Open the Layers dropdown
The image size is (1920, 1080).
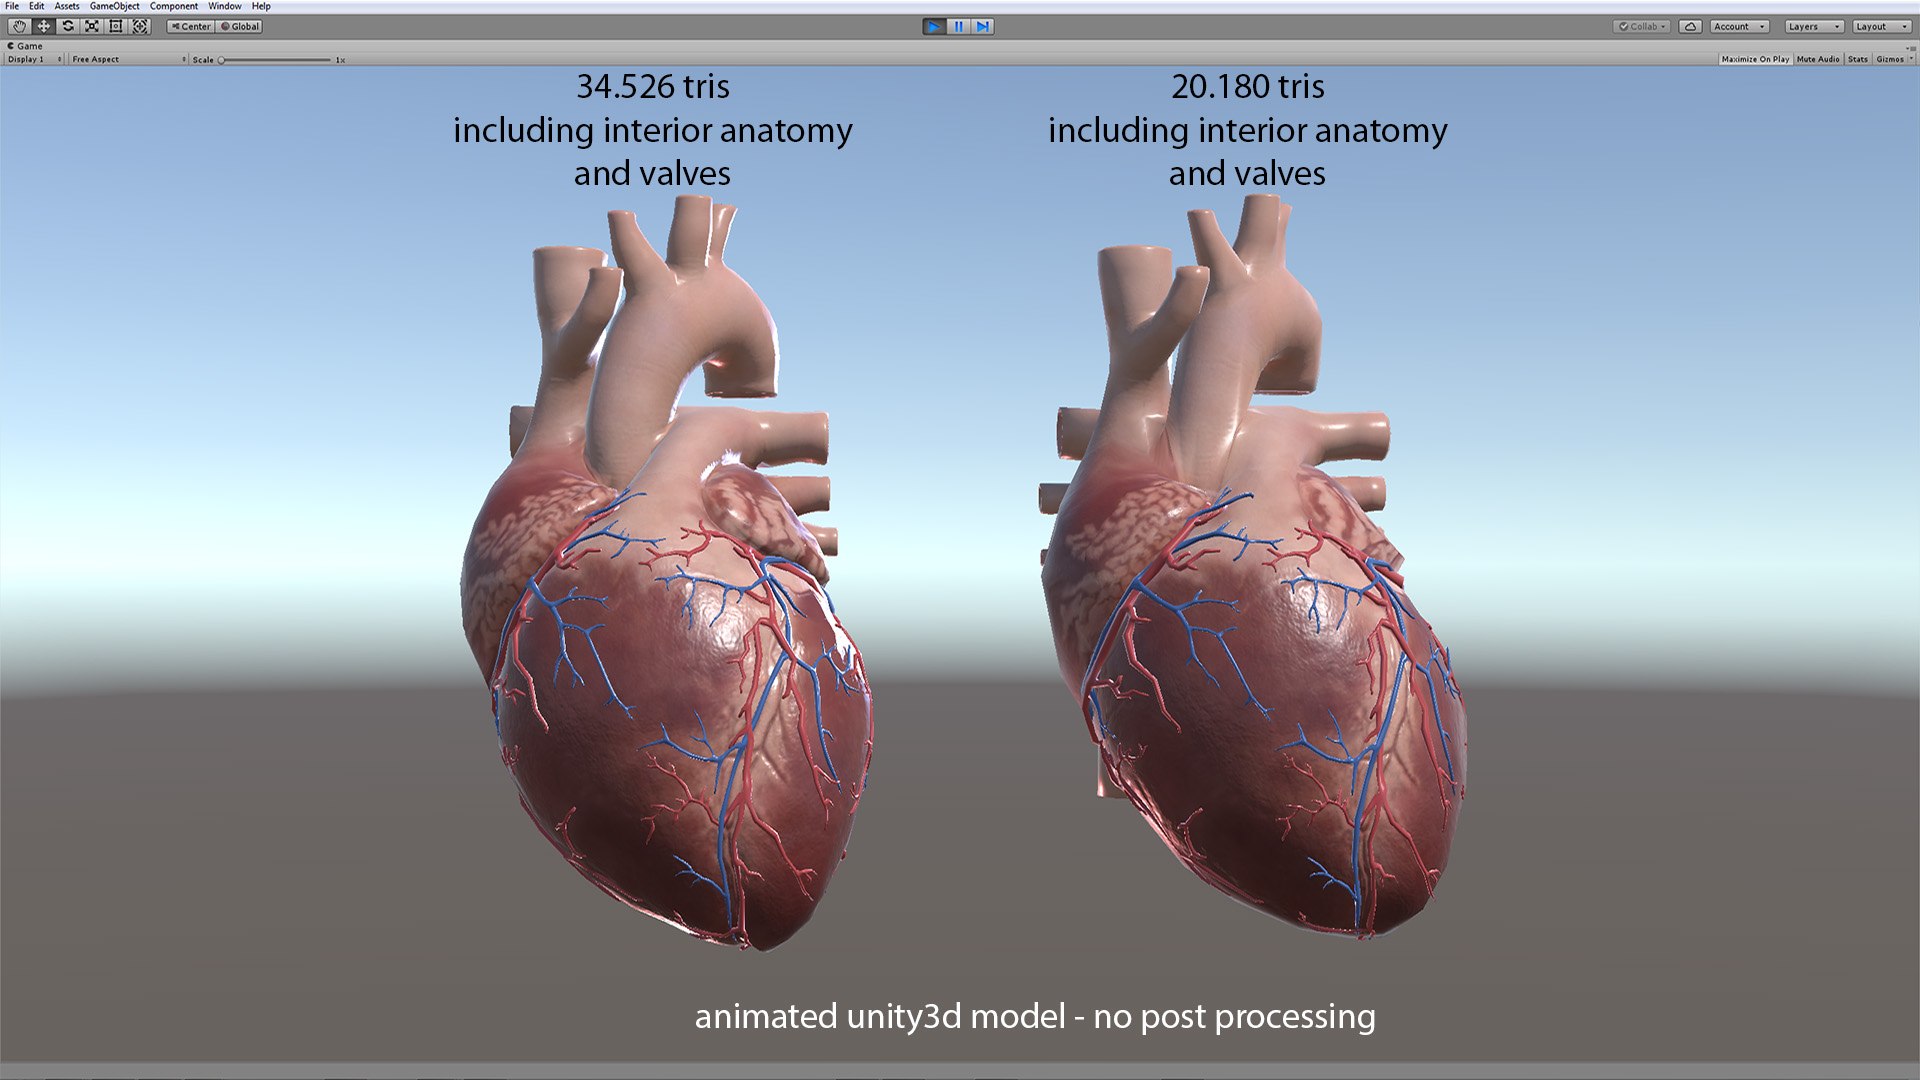tap(1813, 26)
